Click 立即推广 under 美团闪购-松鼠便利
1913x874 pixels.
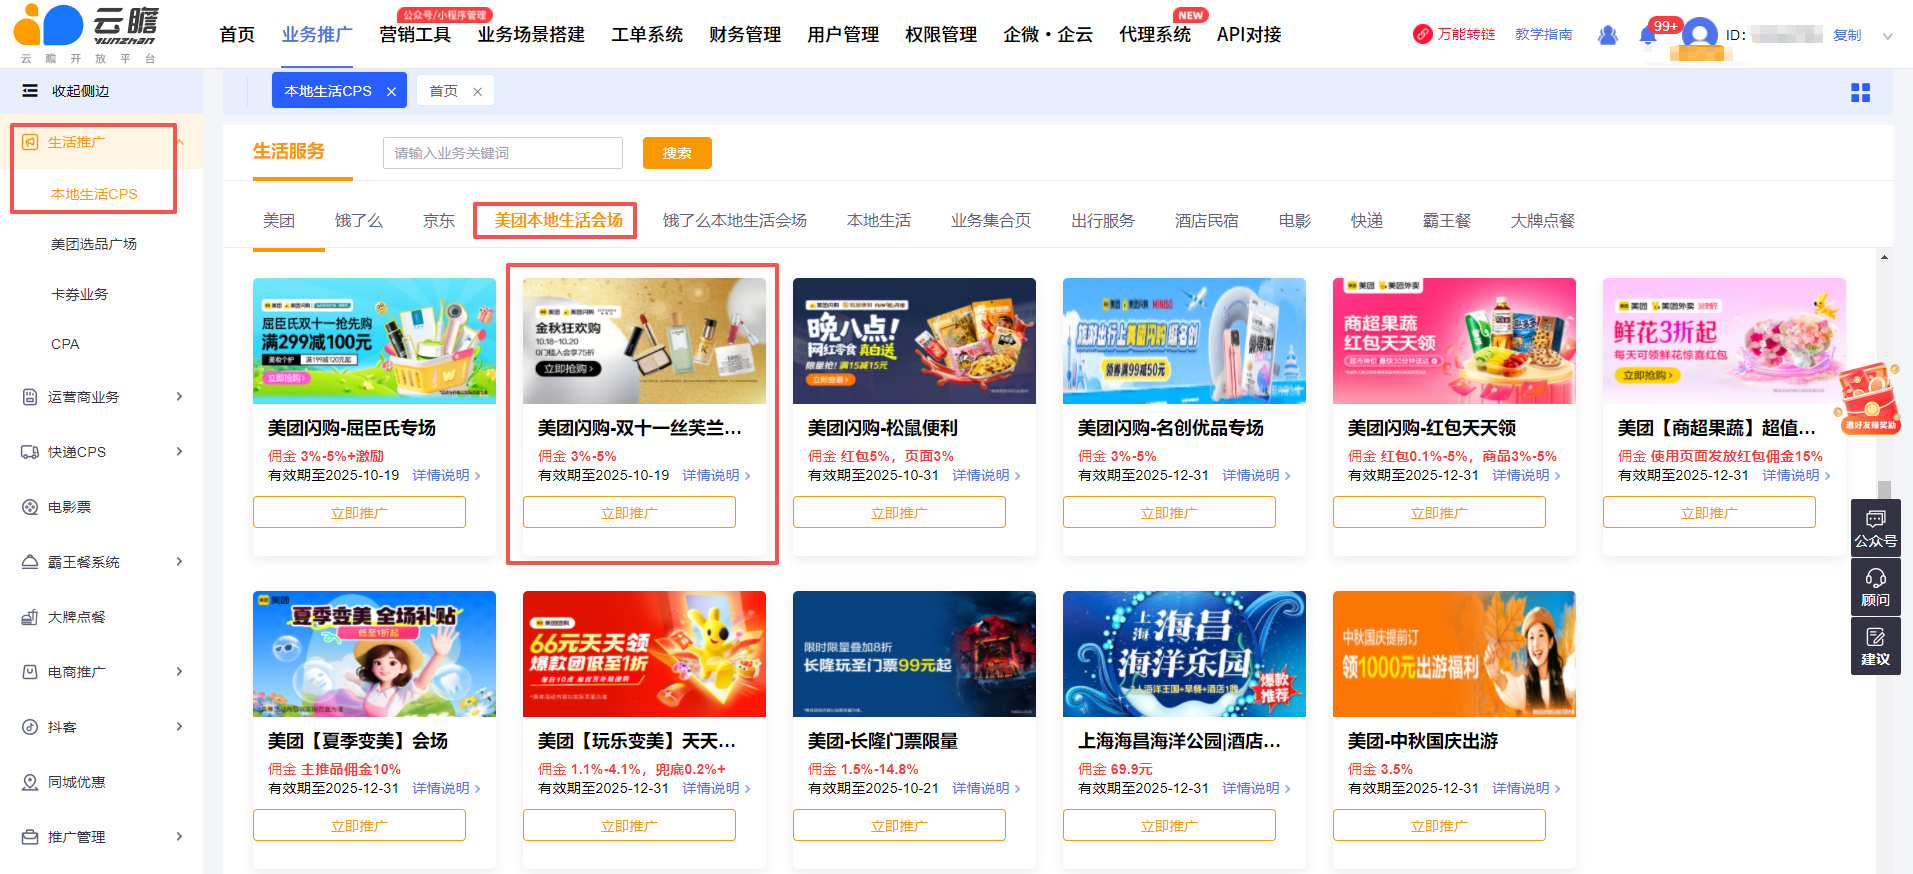coord(898,513)
